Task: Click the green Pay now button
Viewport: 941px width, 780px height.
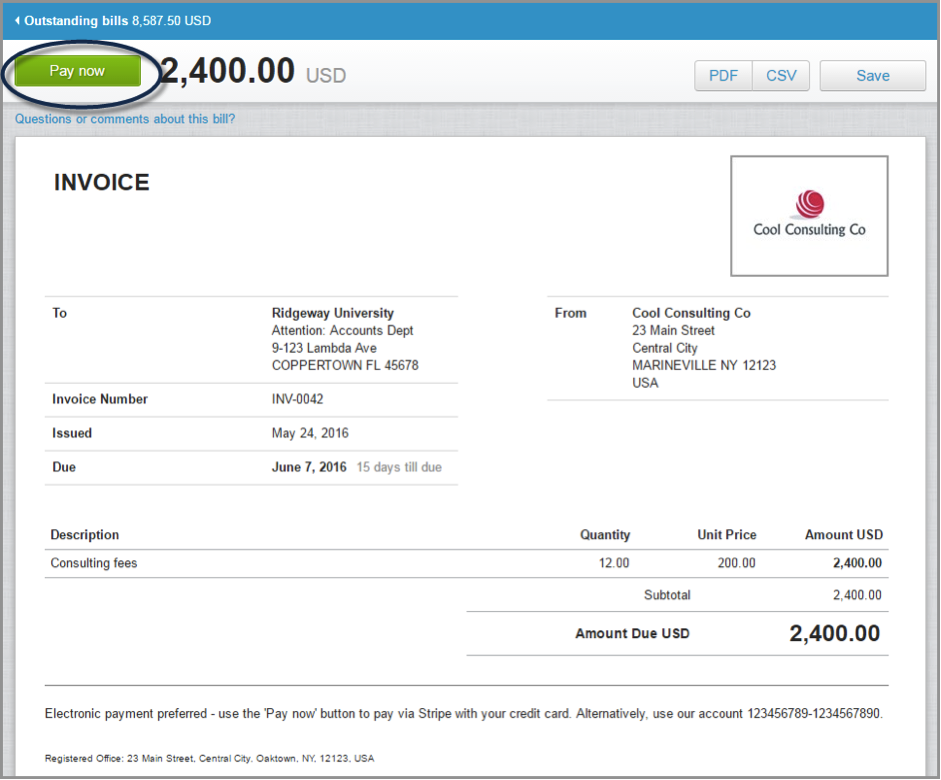Action: tap(77, 71)
